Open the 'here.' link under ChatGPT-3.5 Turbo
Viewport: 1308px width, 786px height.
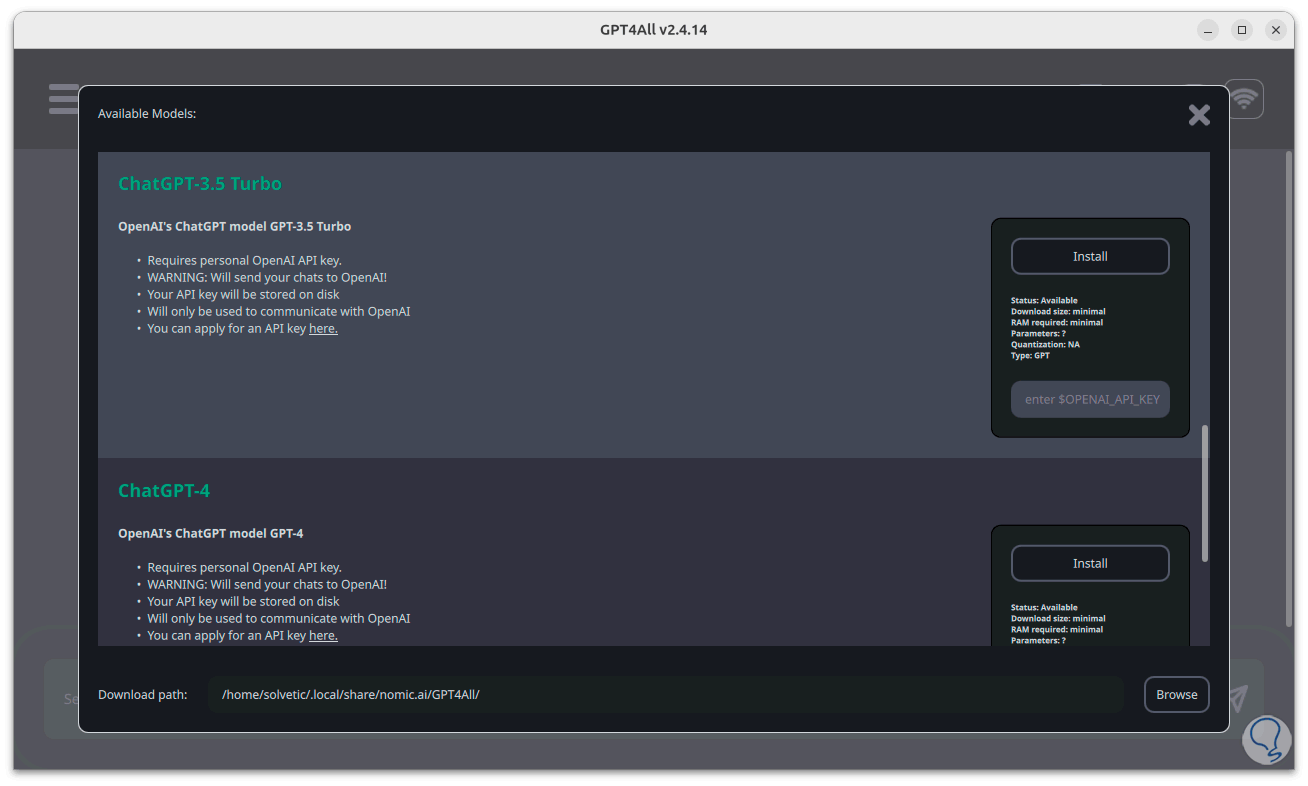(x=323, y=329)
